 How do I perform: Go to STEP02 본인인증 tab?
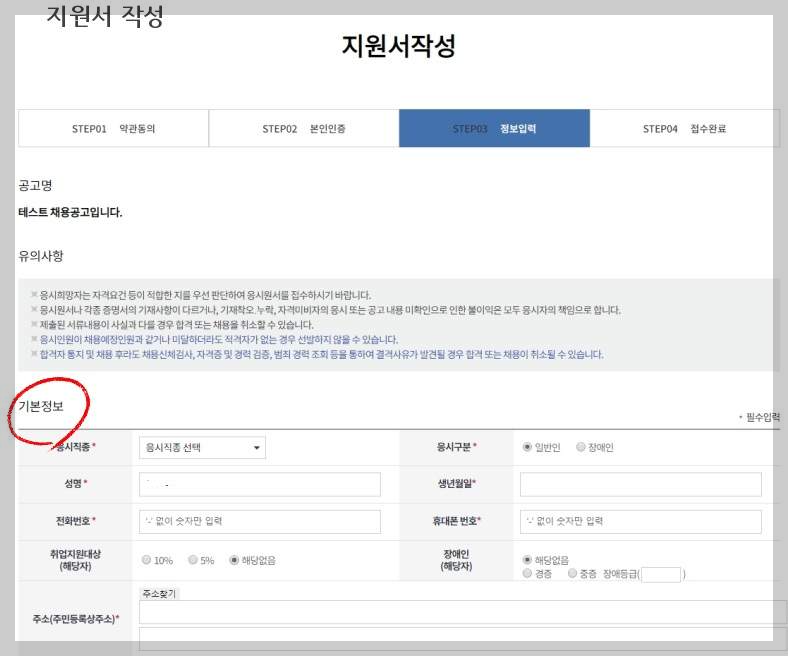point(304,129)
